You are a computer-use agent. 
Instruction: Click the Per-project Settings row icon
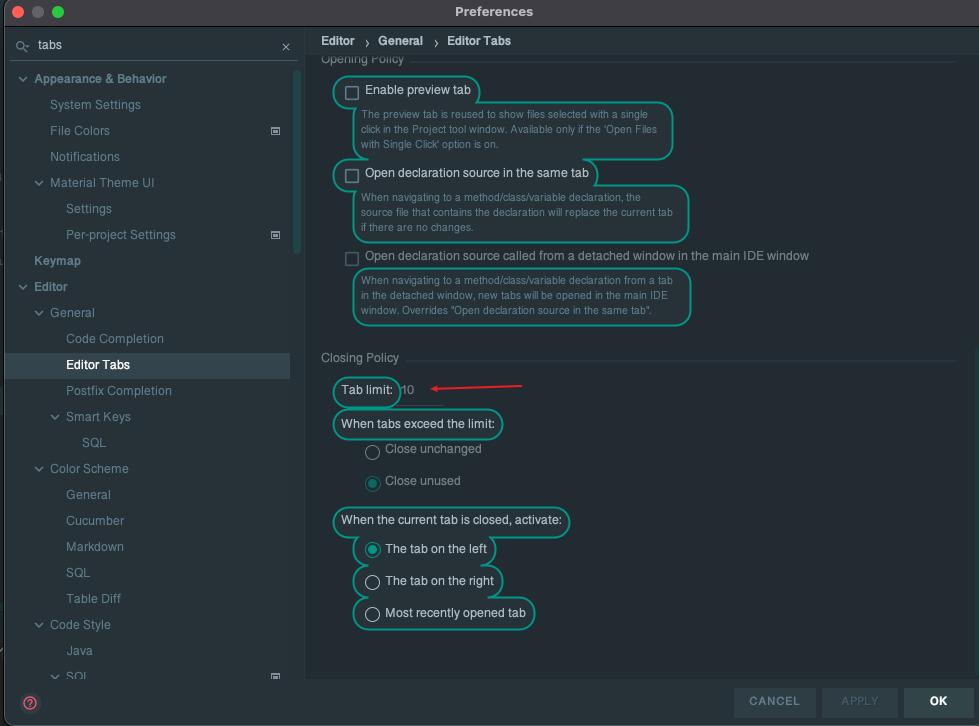pos(276,235)
